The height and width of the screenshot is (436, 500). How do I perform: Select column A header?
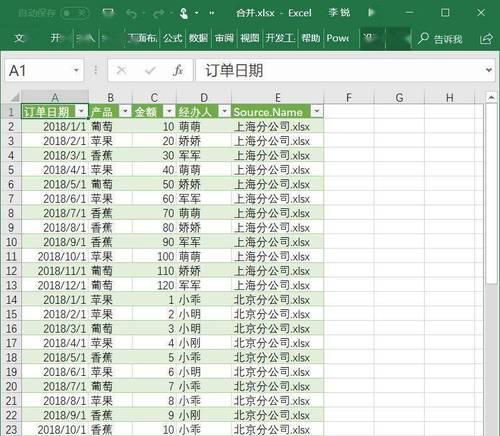[x=55, y=98]
